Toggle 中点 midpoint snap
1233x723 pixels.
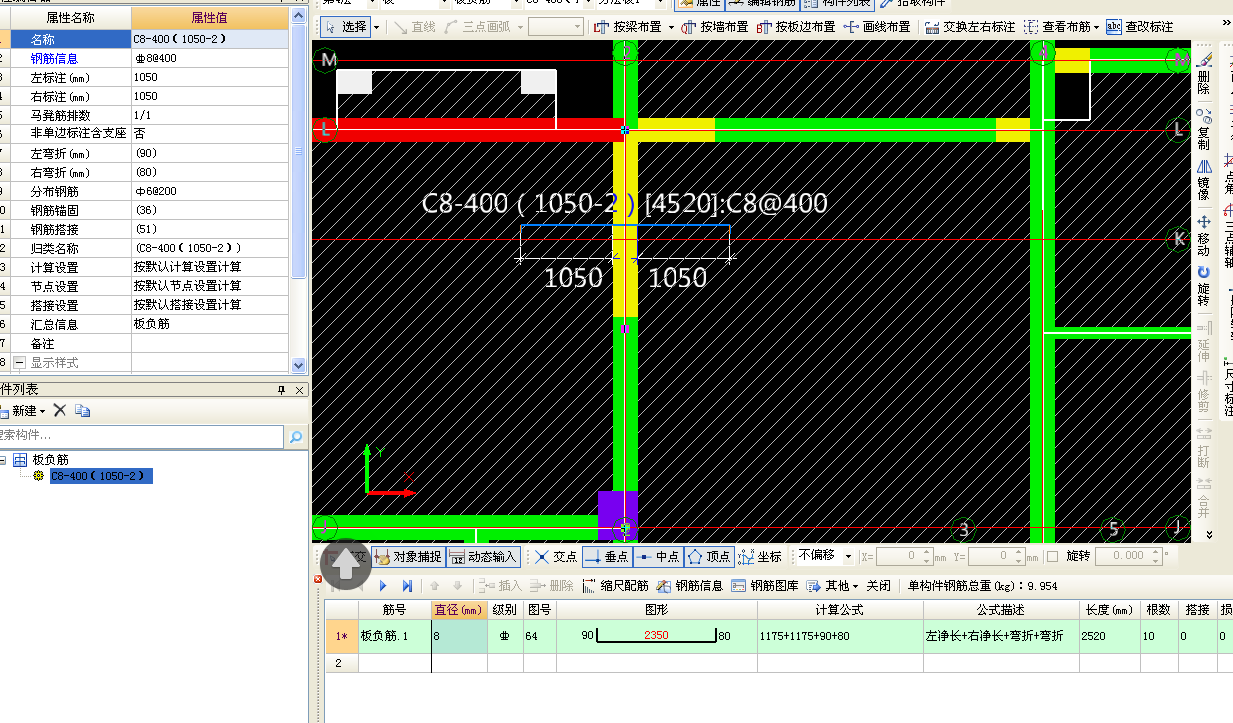click(658, 557)
